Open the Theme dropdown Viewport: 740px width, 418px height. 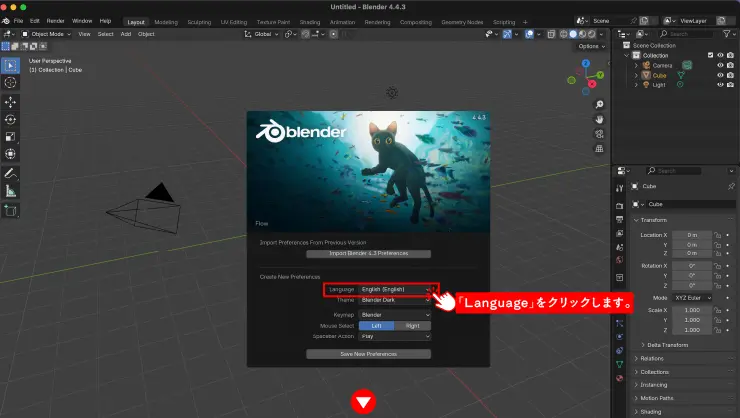point(395,300)
